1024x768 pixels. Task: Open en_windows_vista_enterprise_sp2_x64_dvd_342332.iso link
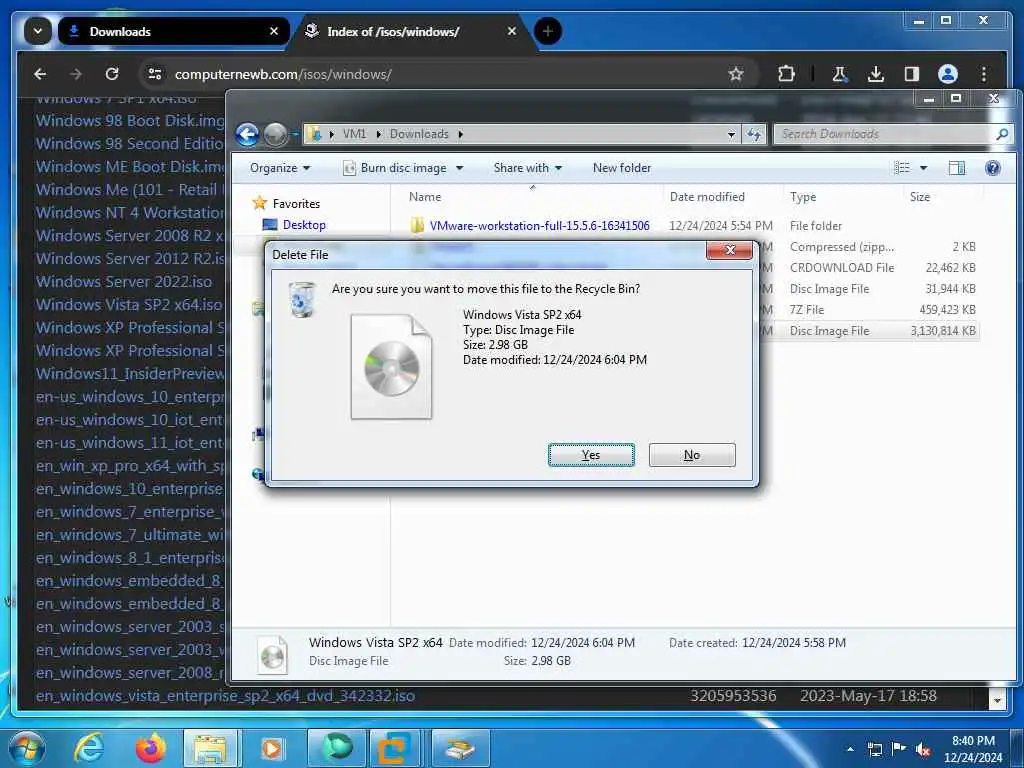click(225, 696)
